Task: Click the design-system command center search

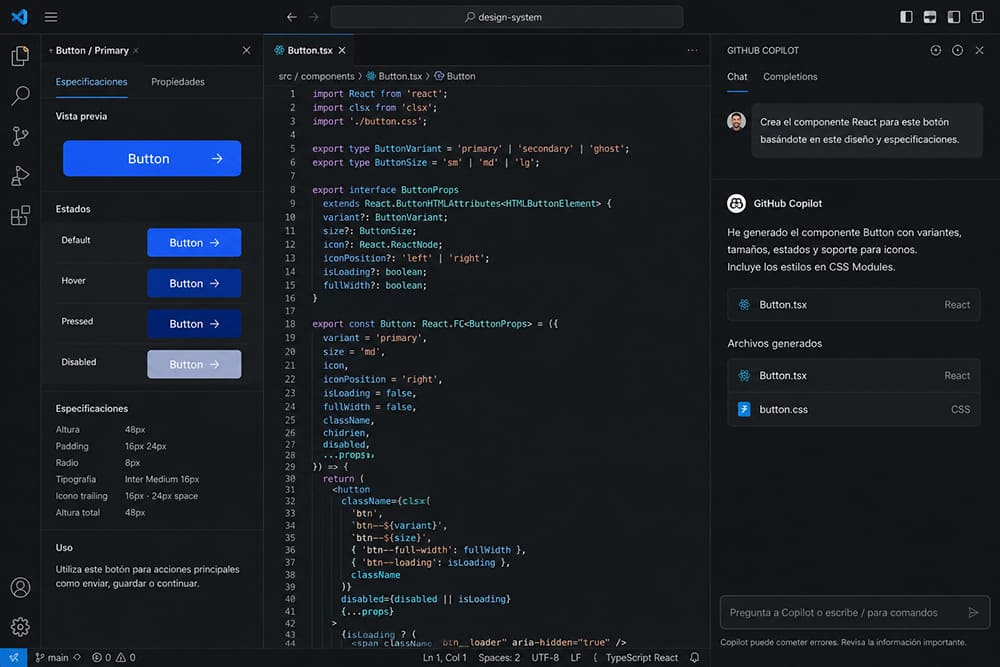Action: coord(507,17)
